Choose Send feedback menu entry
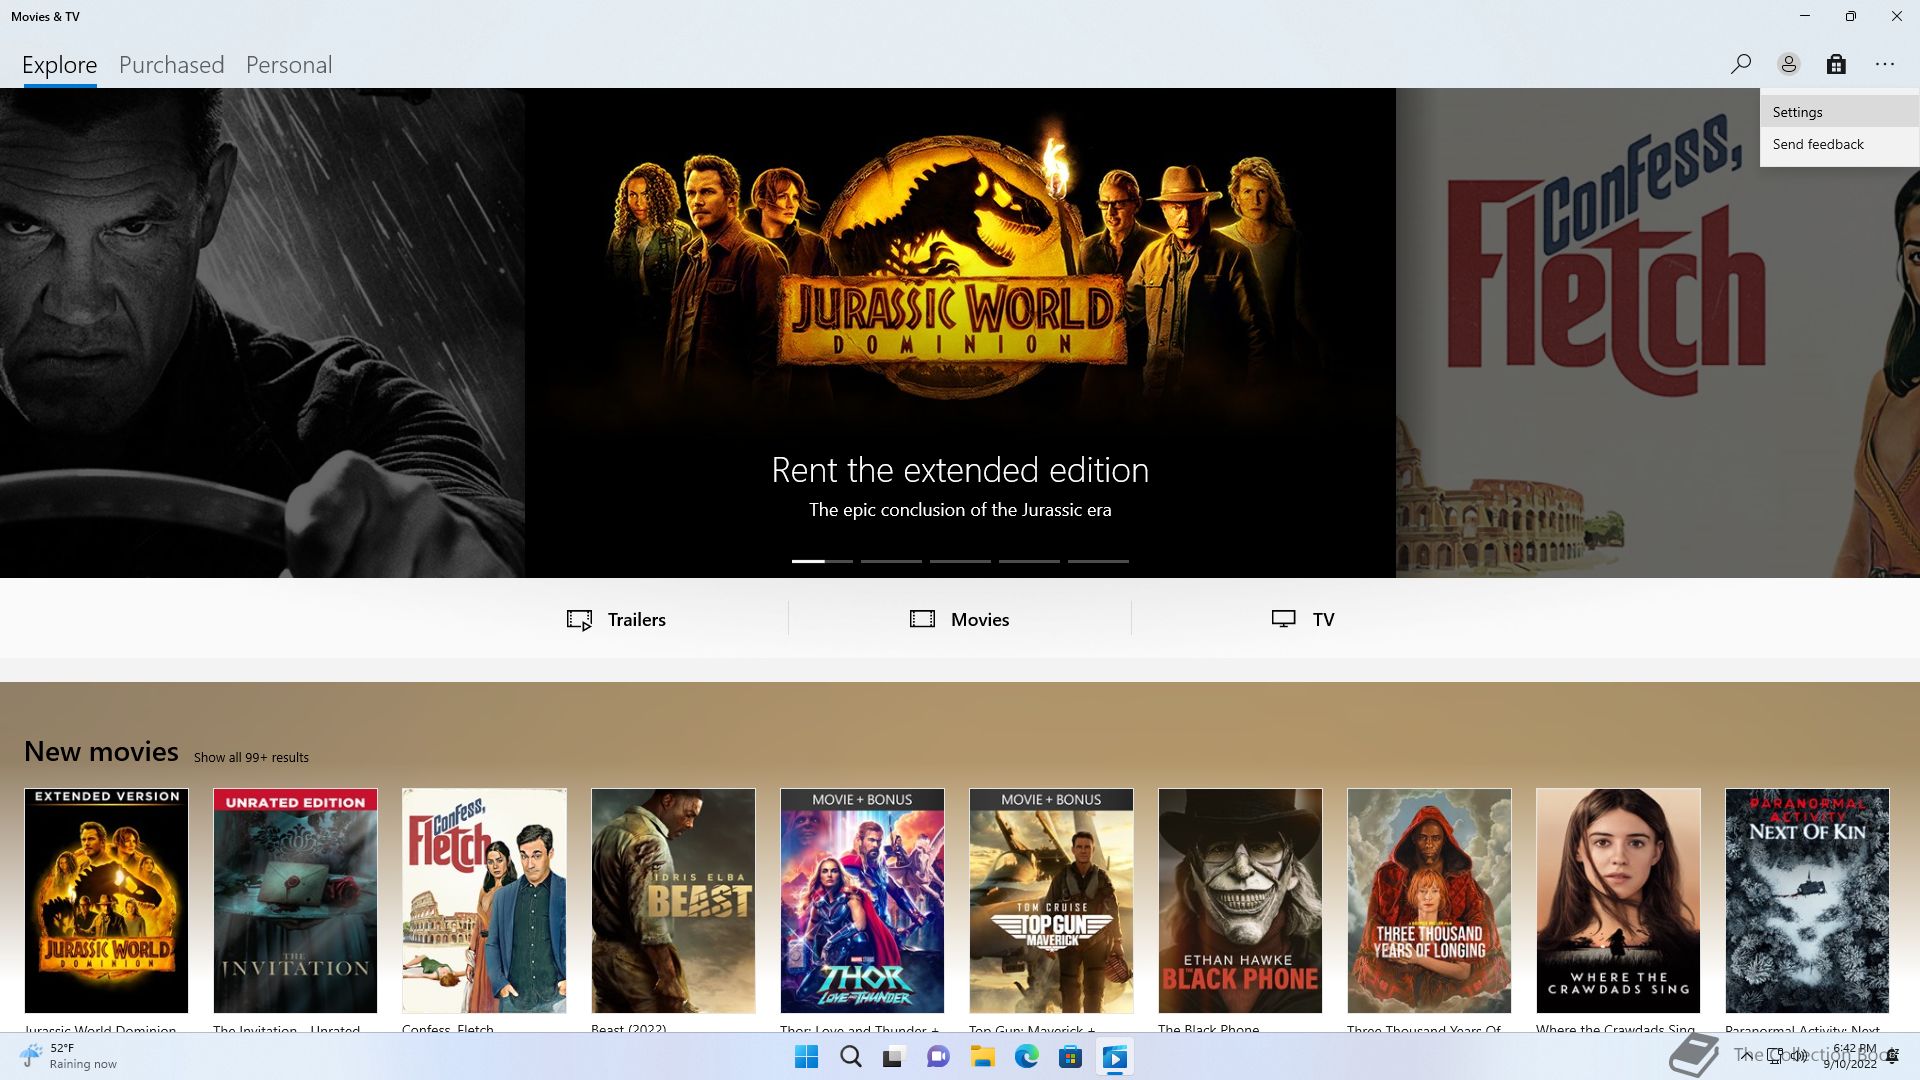Image resolution: width=1920 pixels, height=1080 pixels. pos(1840,144)
